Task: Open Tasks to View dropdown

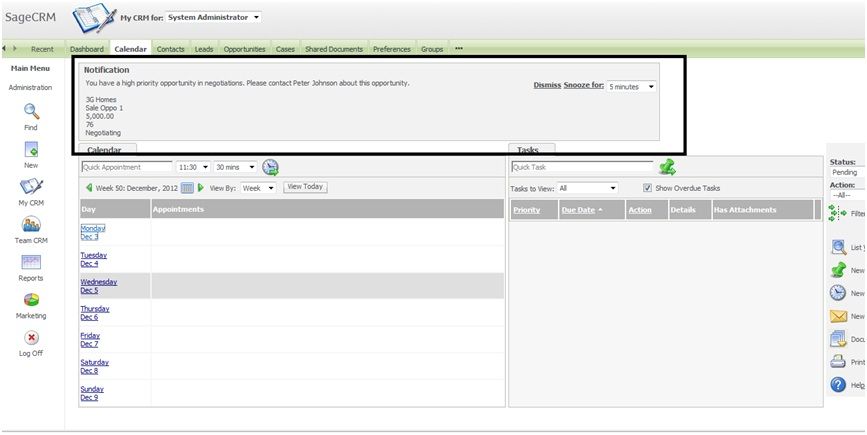Action: point(587,188)
